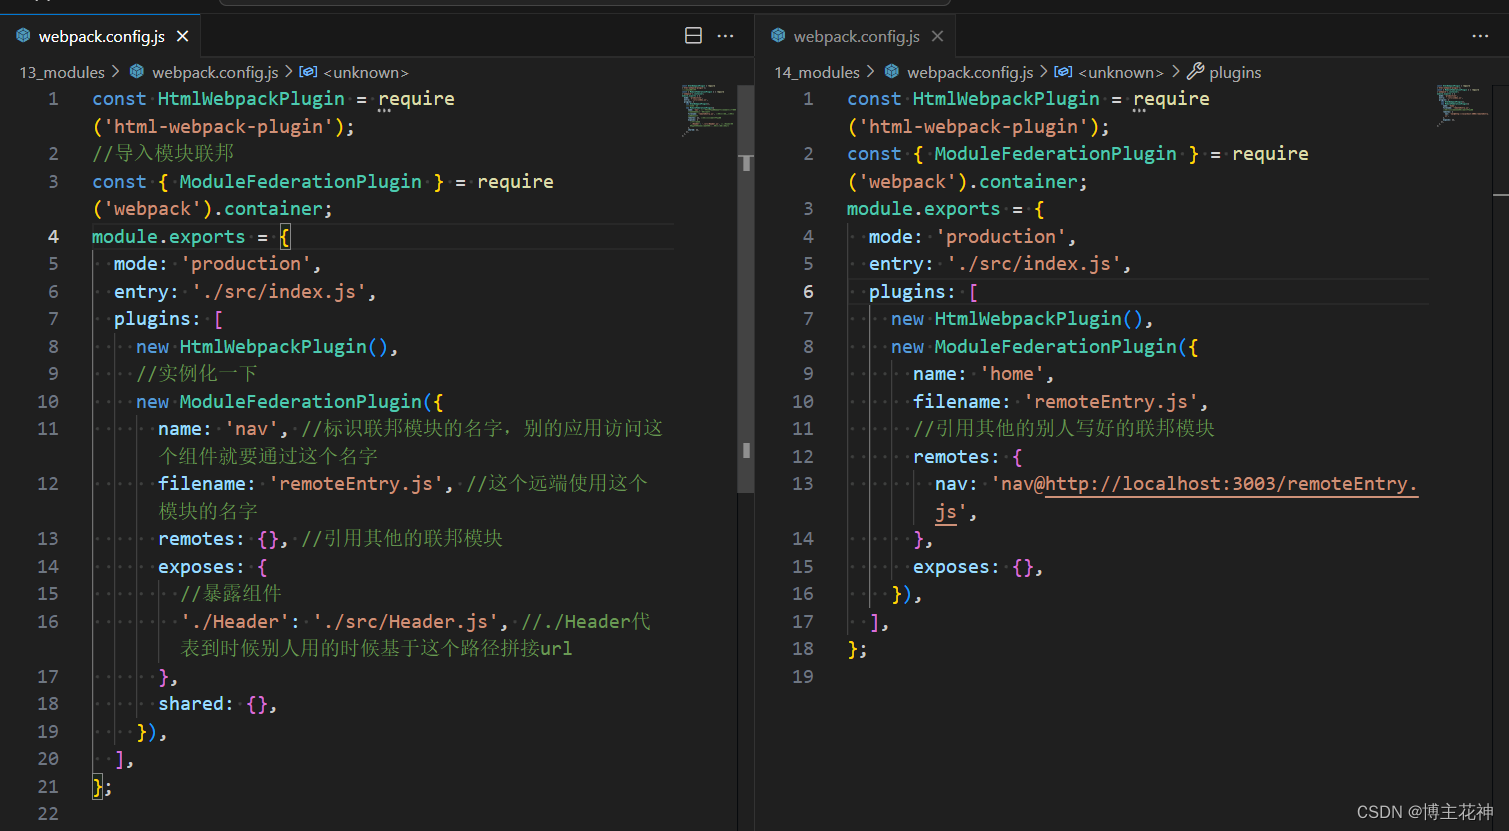Viewport: 1509px width, 831px height.
Task: Click 'module.exports' in left editor
Action: click(x=169, y=237)
